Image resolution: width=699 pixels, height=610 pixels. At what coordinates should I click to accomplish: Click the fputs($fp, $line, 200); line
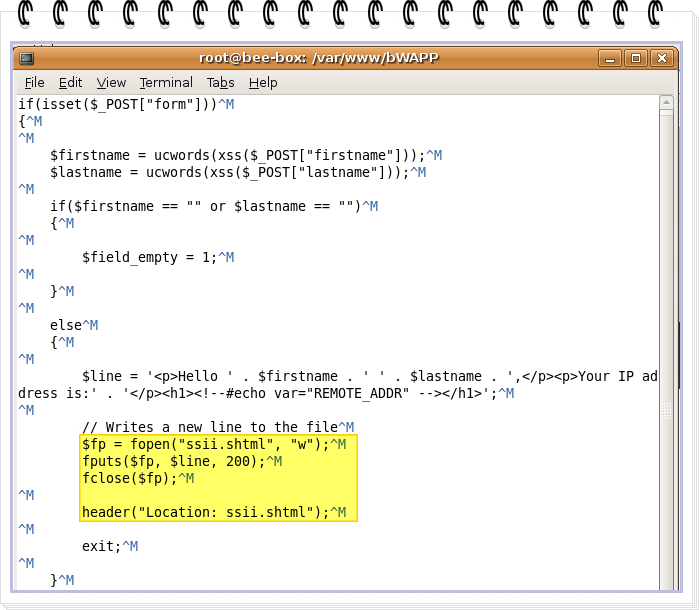click(182, 461)
